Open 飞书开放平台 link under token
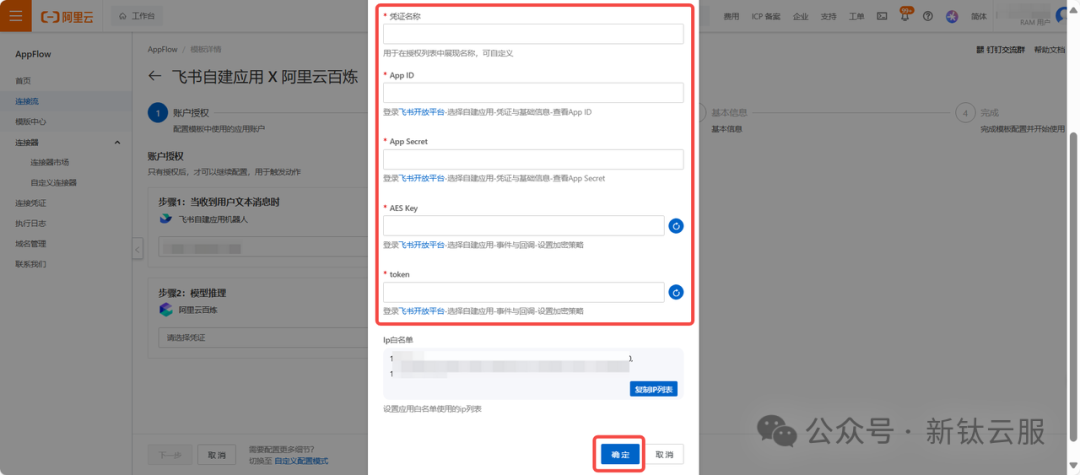Viewport: 1080px width, 475px height. tap(422, 311)
